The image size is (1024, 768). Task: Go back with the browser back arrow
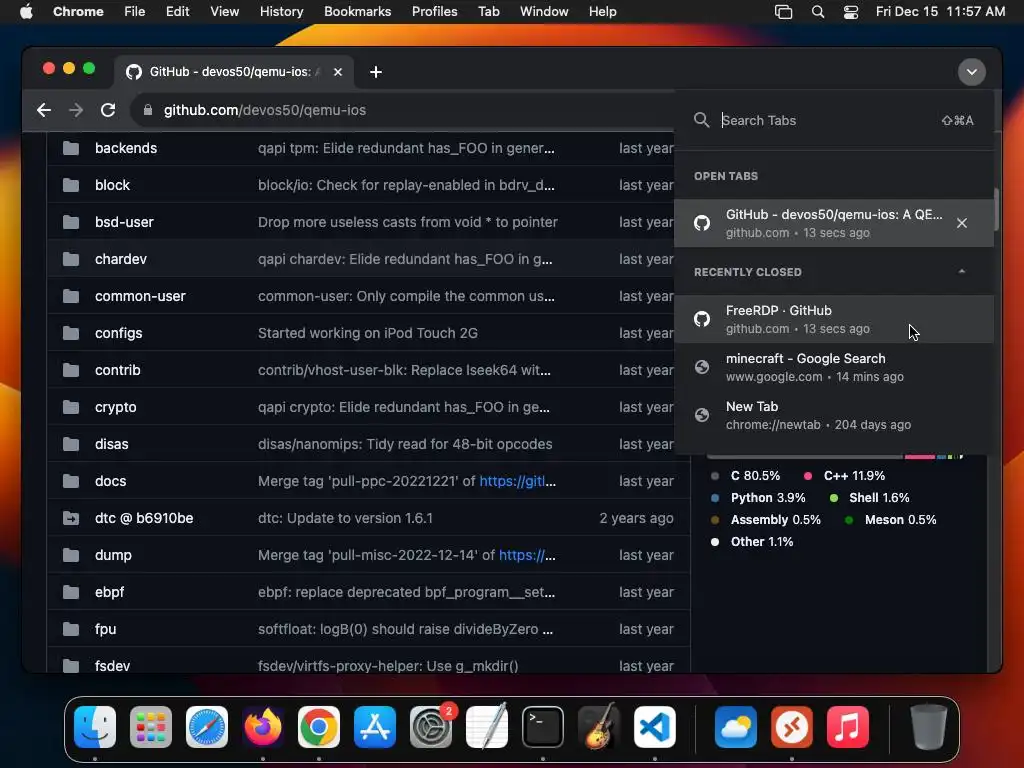(x=44, y=110)
